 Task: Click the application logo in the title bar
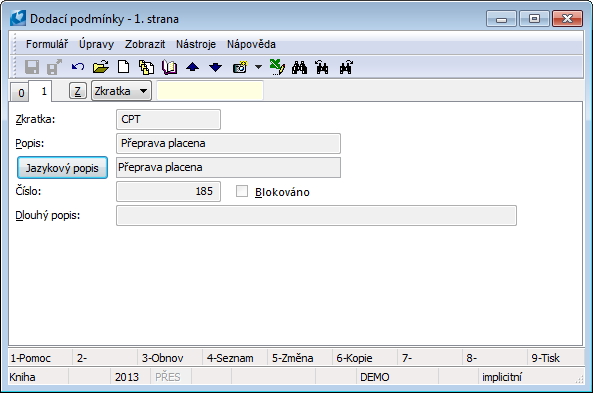click(18, 18)
